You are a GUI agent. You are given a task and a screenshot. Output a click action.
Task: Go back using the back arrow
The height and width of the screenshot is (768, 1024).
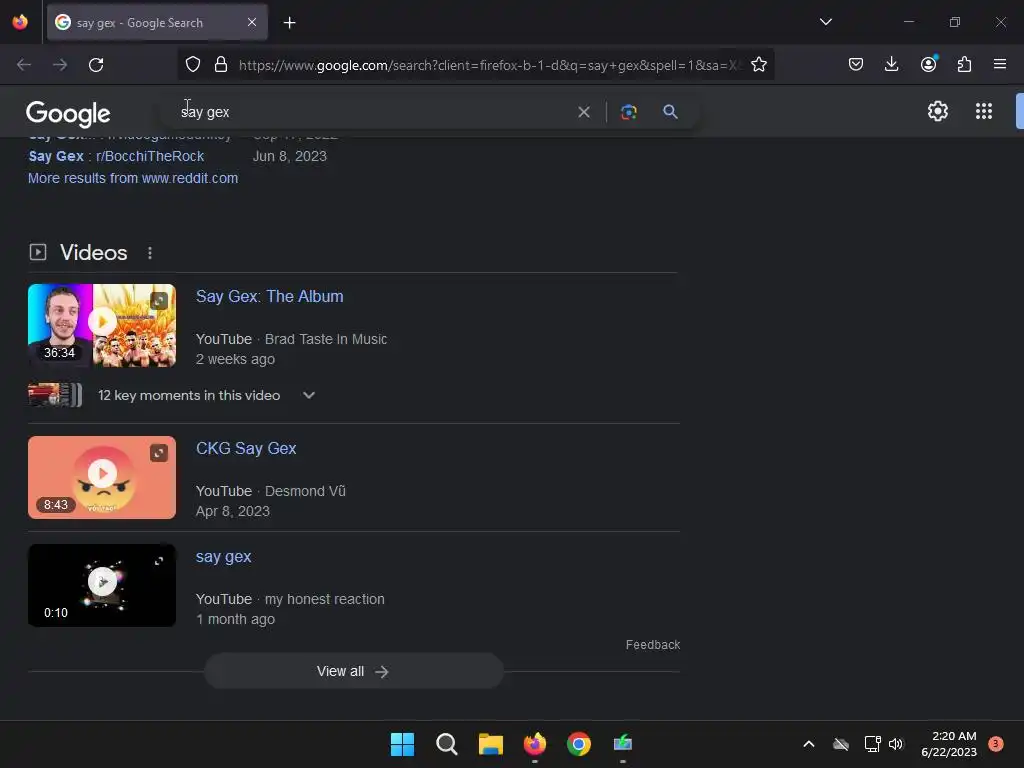tap(24, 65)
